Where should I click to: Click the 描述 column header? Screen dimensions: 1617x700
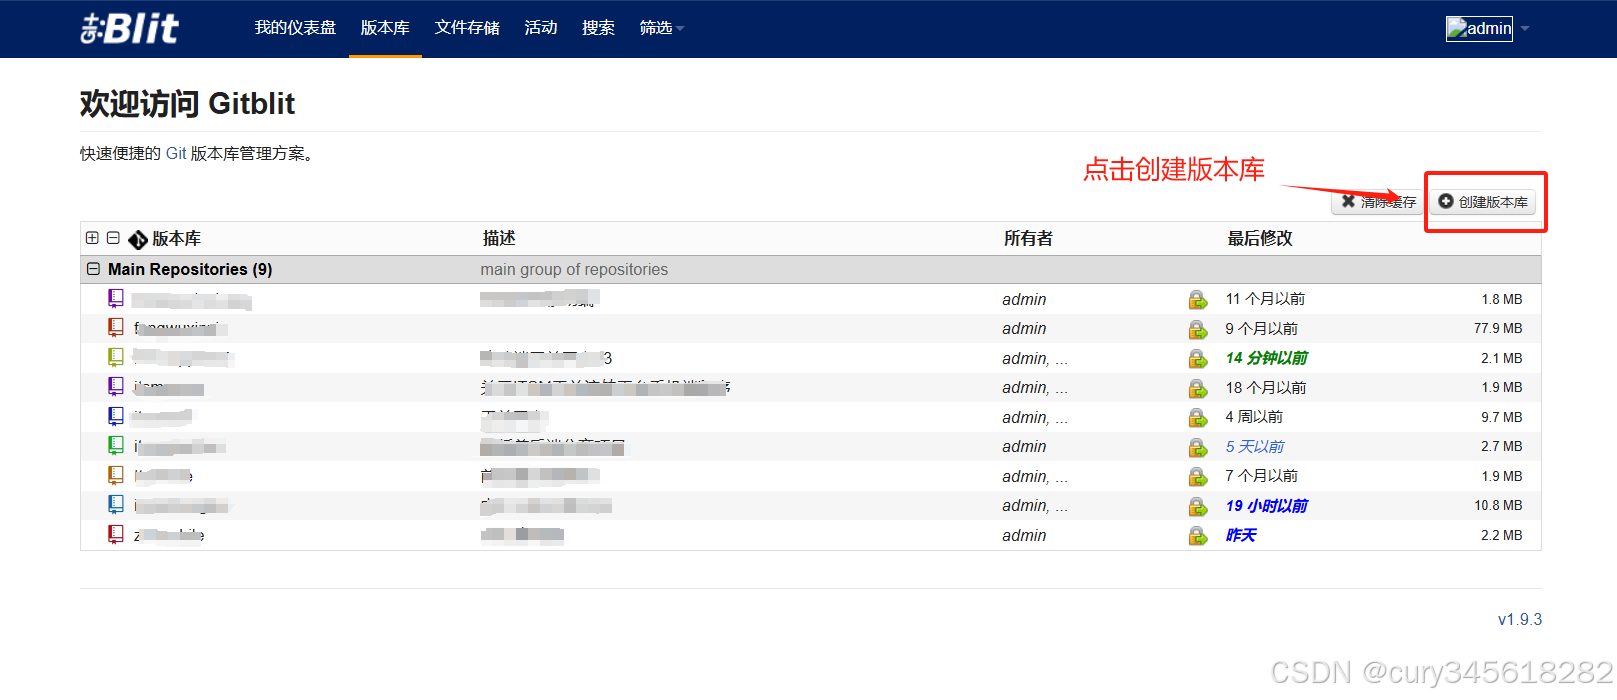tap(499, 239)
